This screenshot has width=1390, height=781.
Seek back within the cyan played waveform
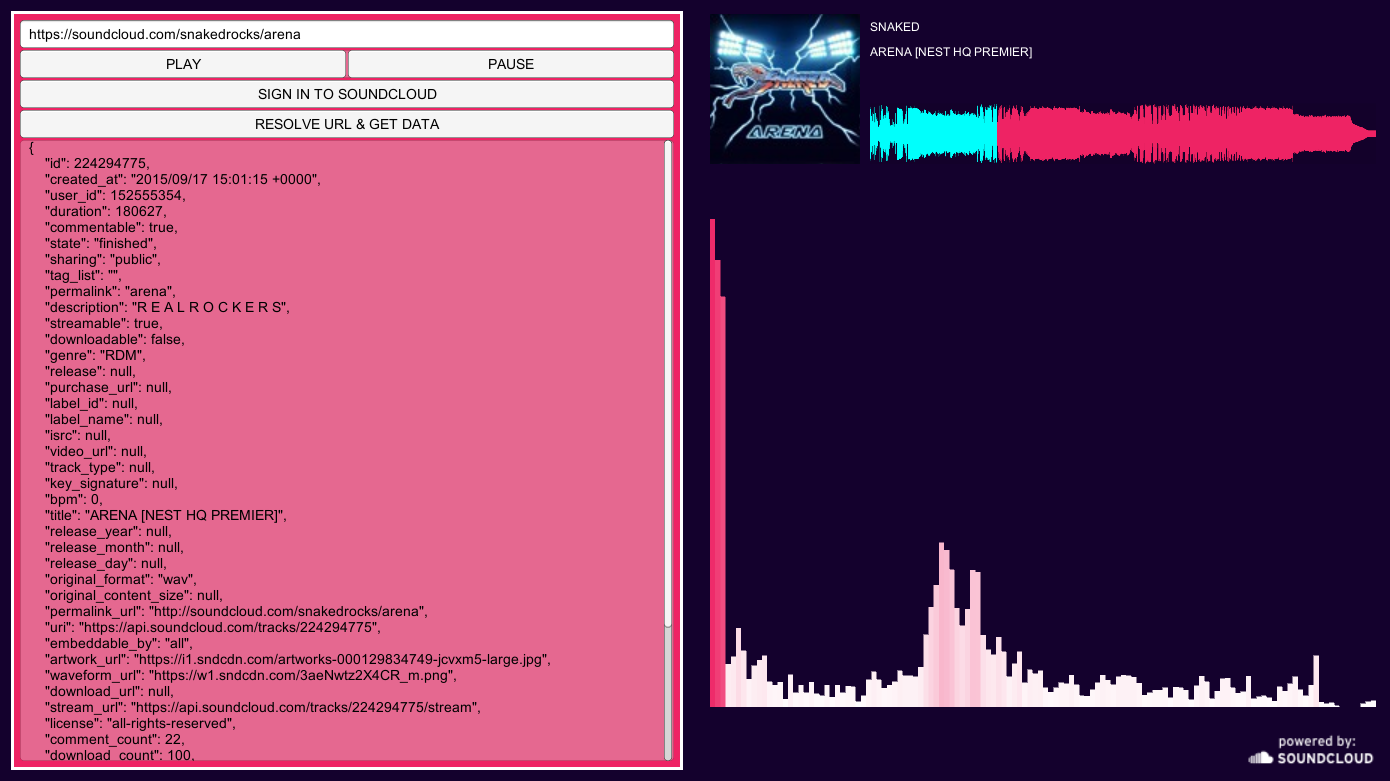click(x=933, y=133)
